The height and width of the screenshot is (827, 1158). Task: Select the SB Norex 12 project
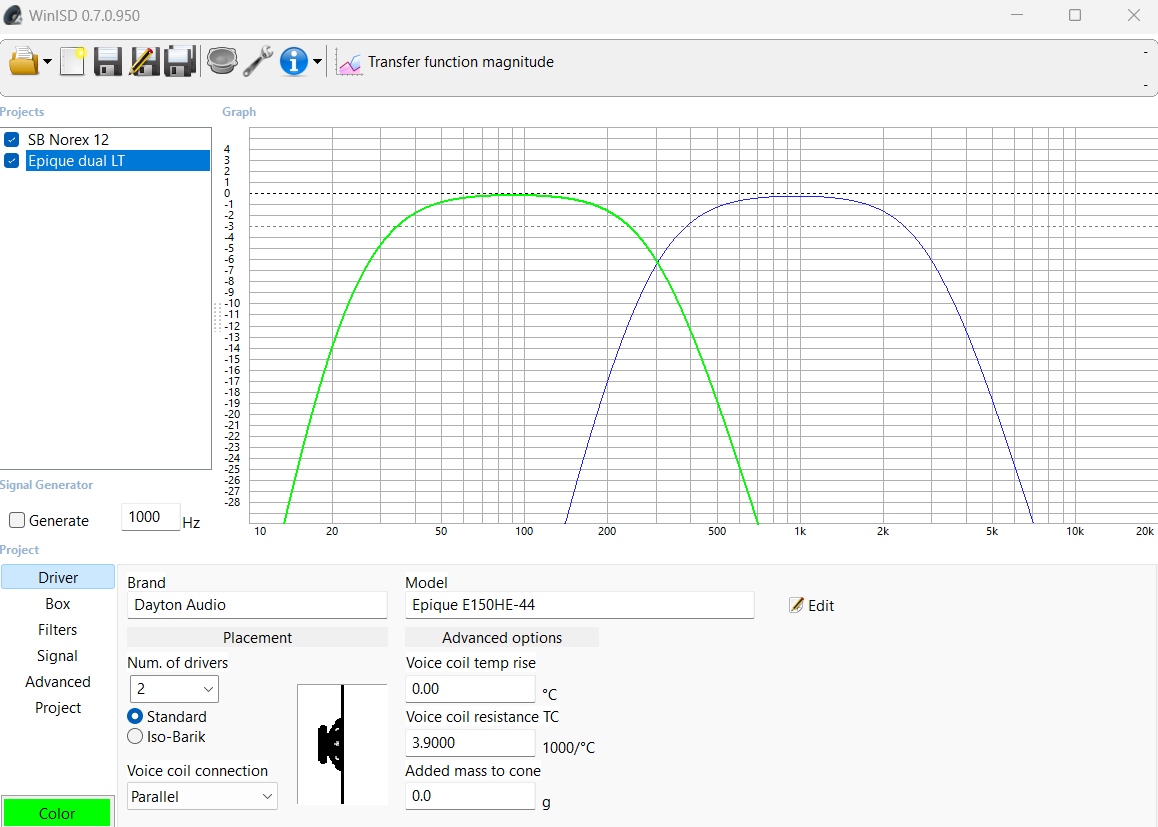[x=69, y=140]
